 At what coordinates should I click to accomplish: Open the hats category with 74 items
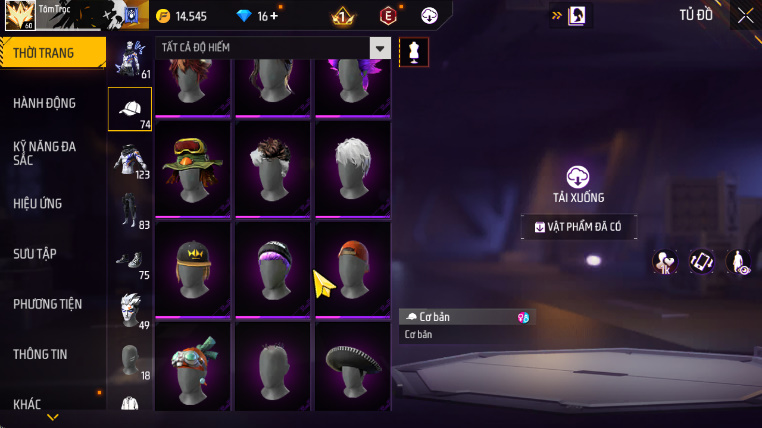(x=130, y=109)
